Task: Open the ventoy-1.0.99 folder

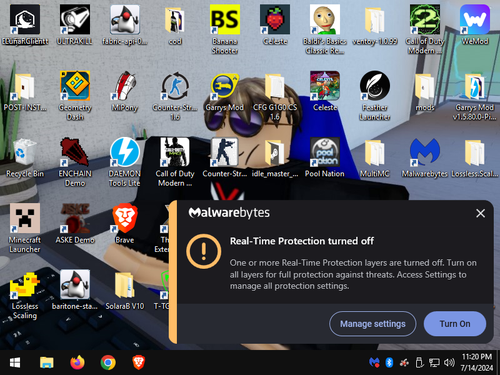Action: tap(375, 25)
